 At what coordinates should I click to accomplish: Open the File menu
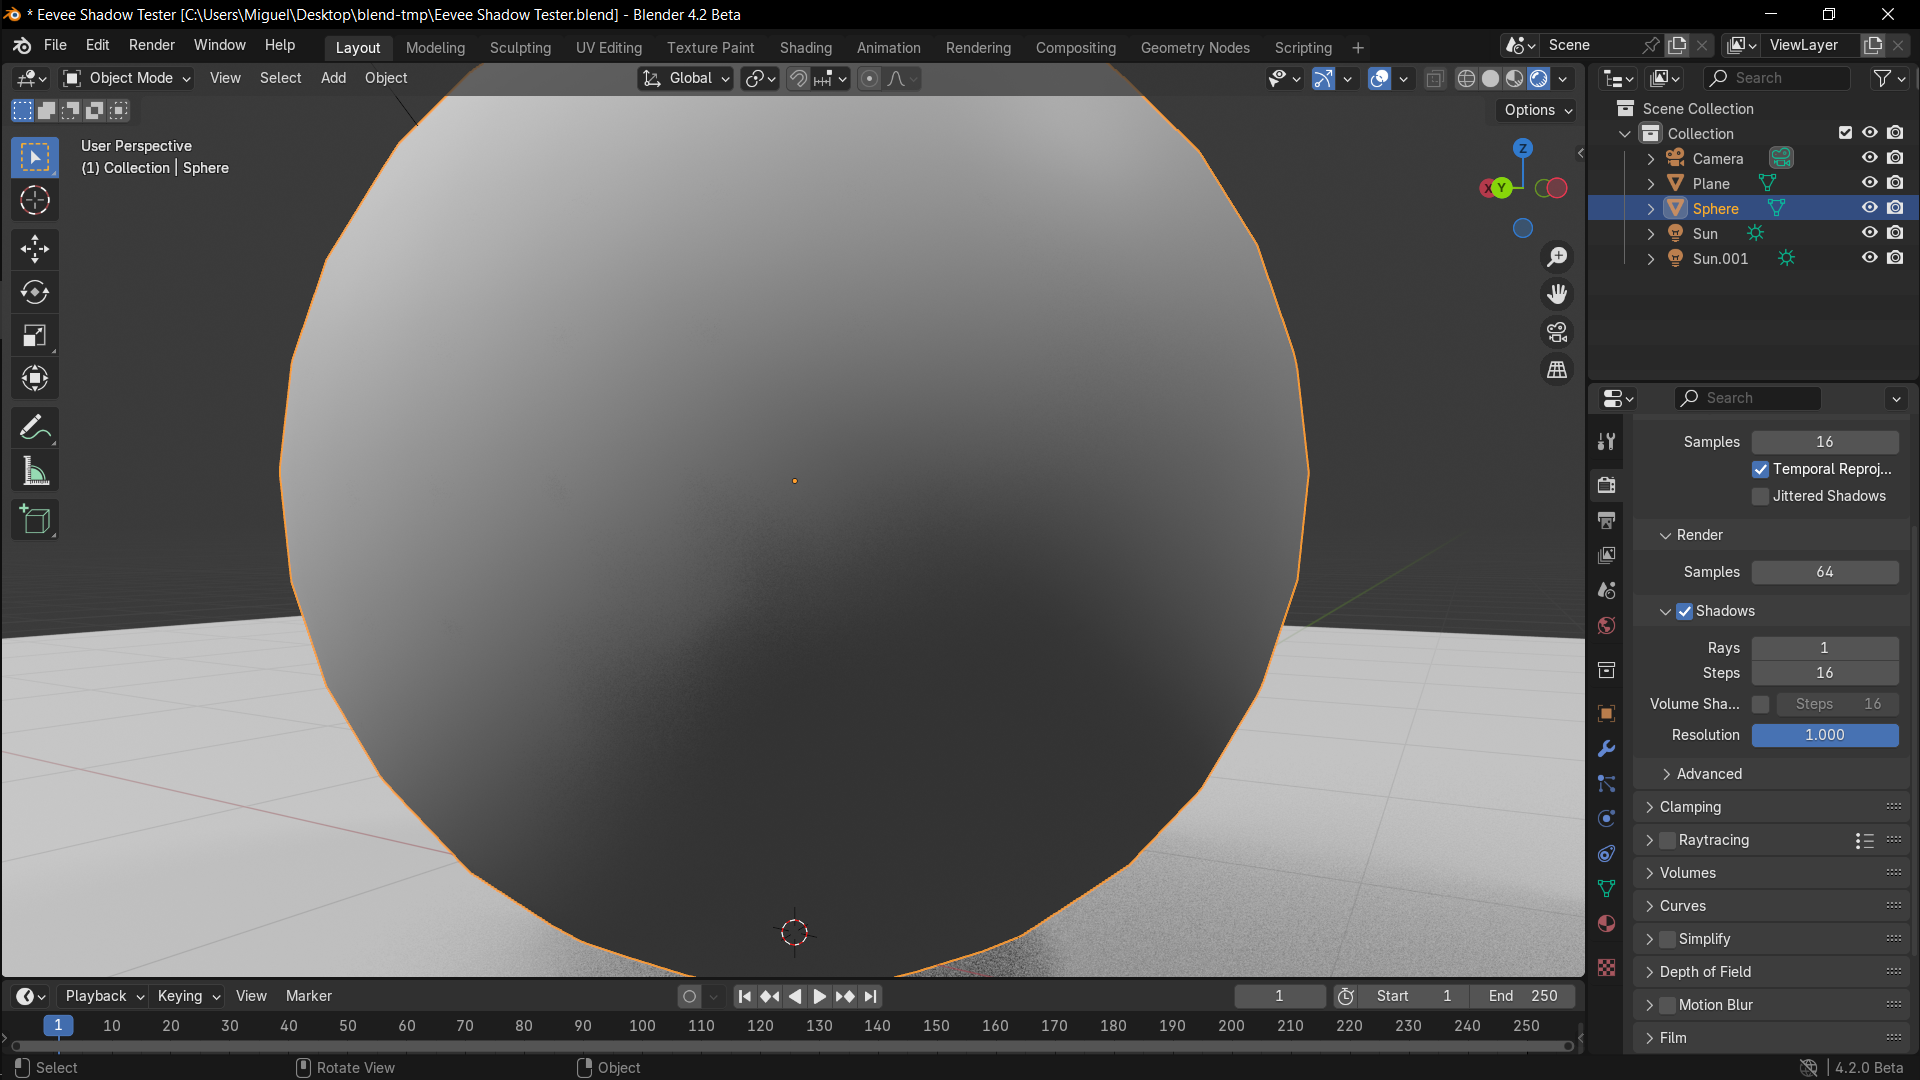tap(55, 45)
